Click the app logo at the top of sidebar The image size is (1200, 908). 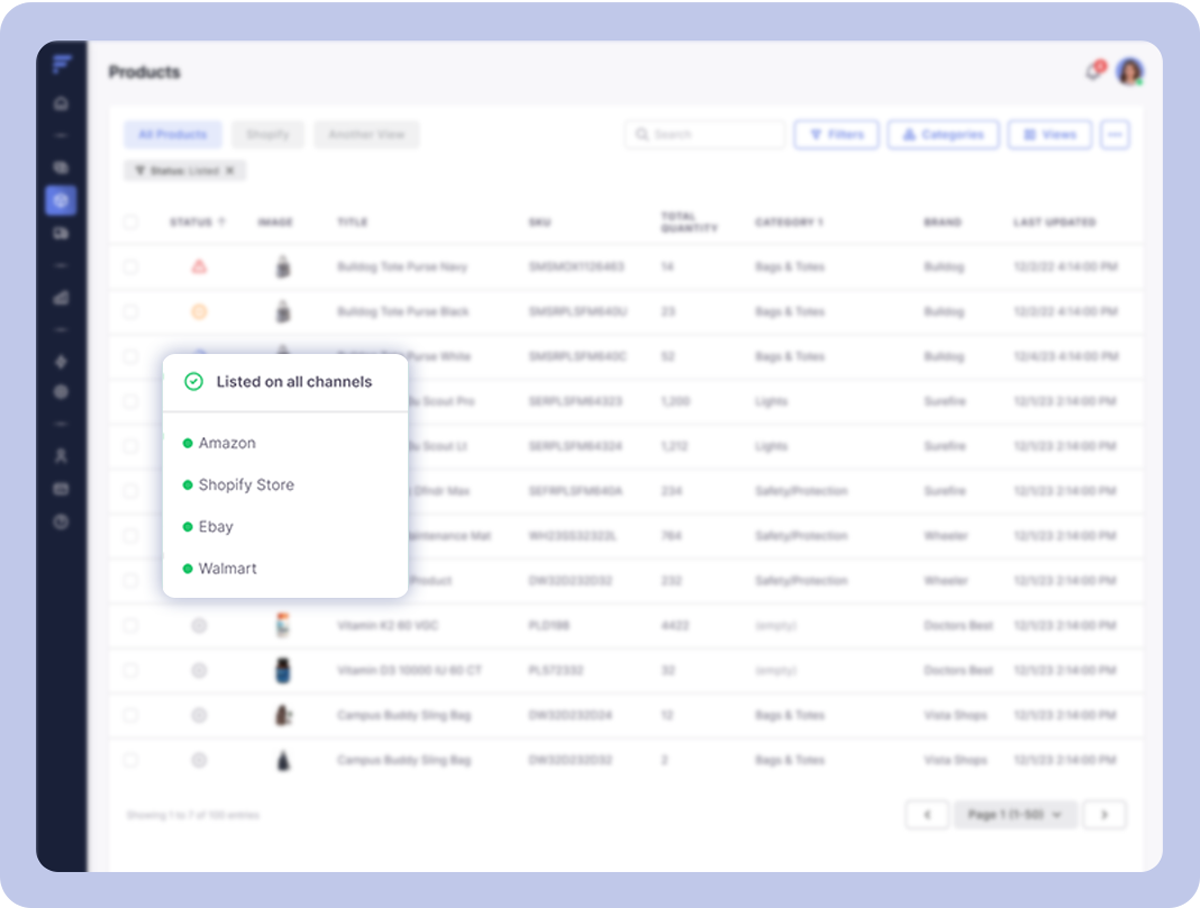pyautogui.click(x=63, y=64)
